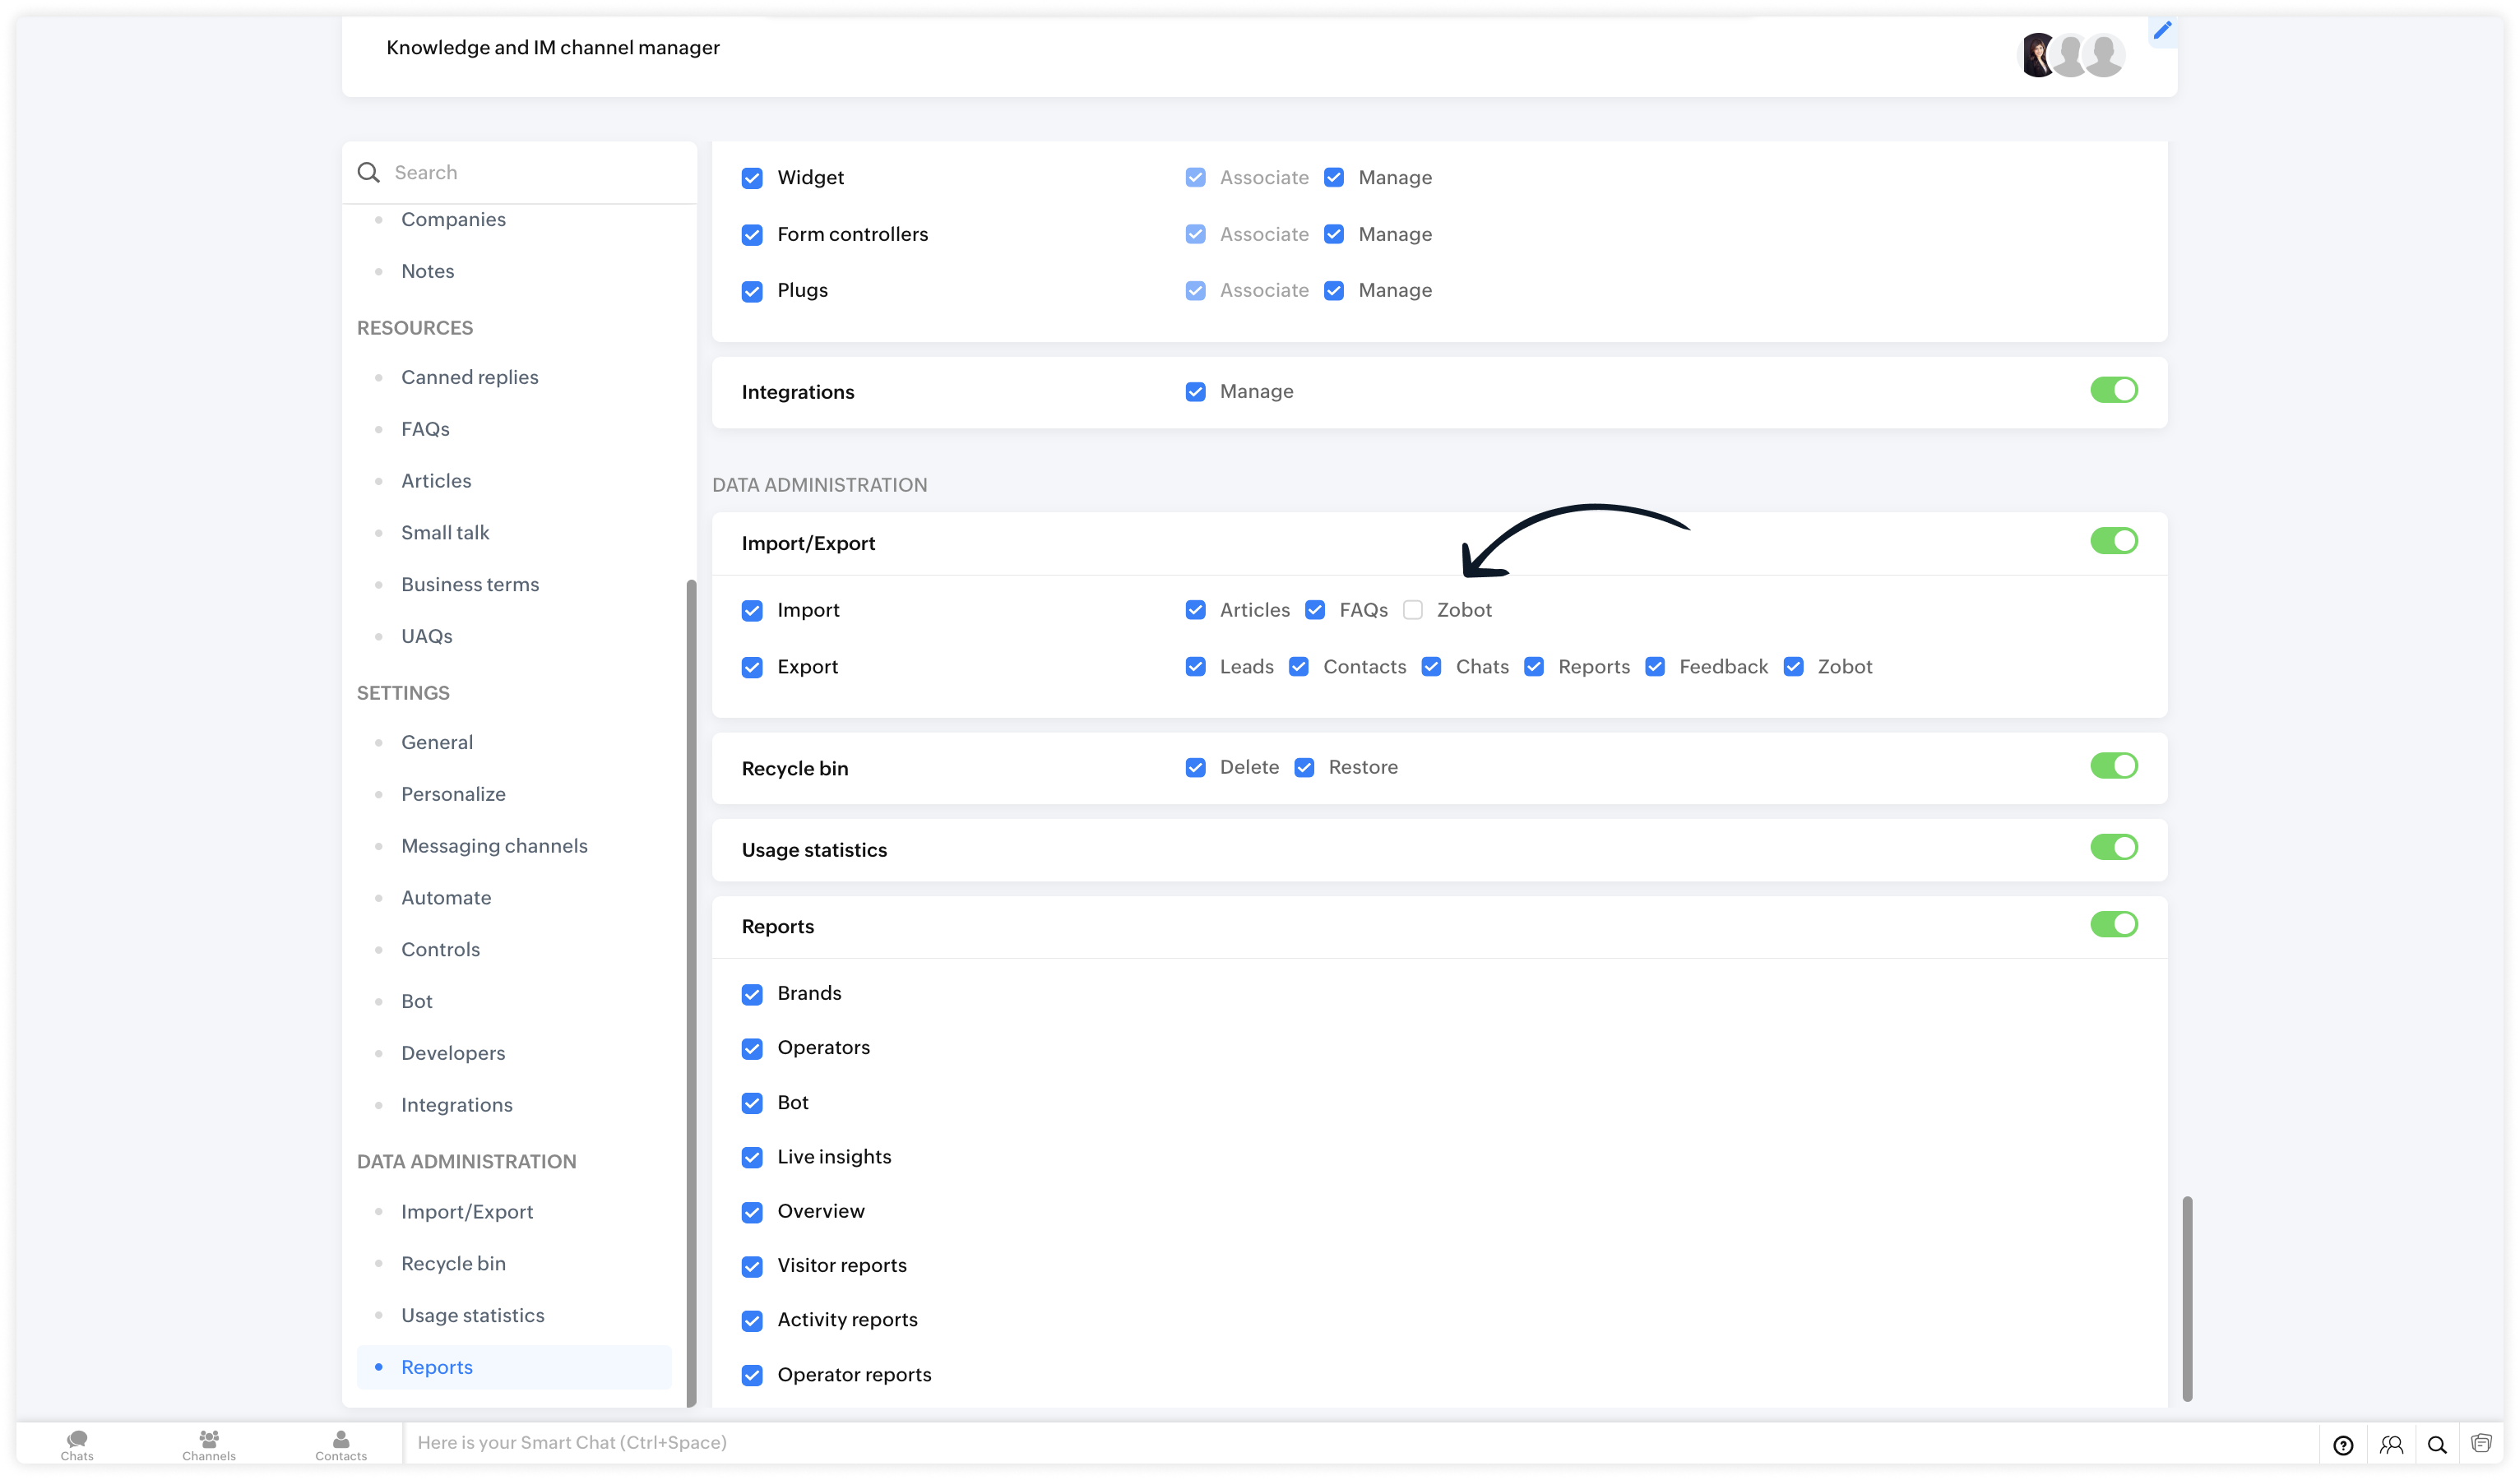Click Developers in the settings list
2520x1480 pixels.
453,1053
